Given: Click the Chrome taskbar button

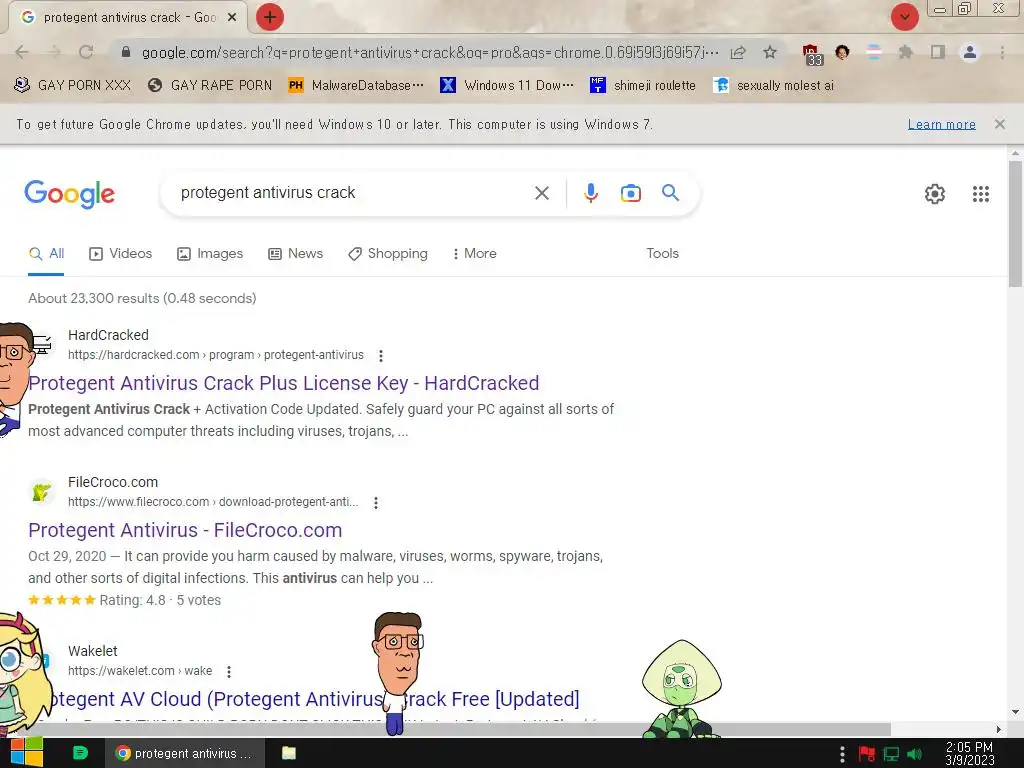Looking at the screenshot, I should 184,753.
